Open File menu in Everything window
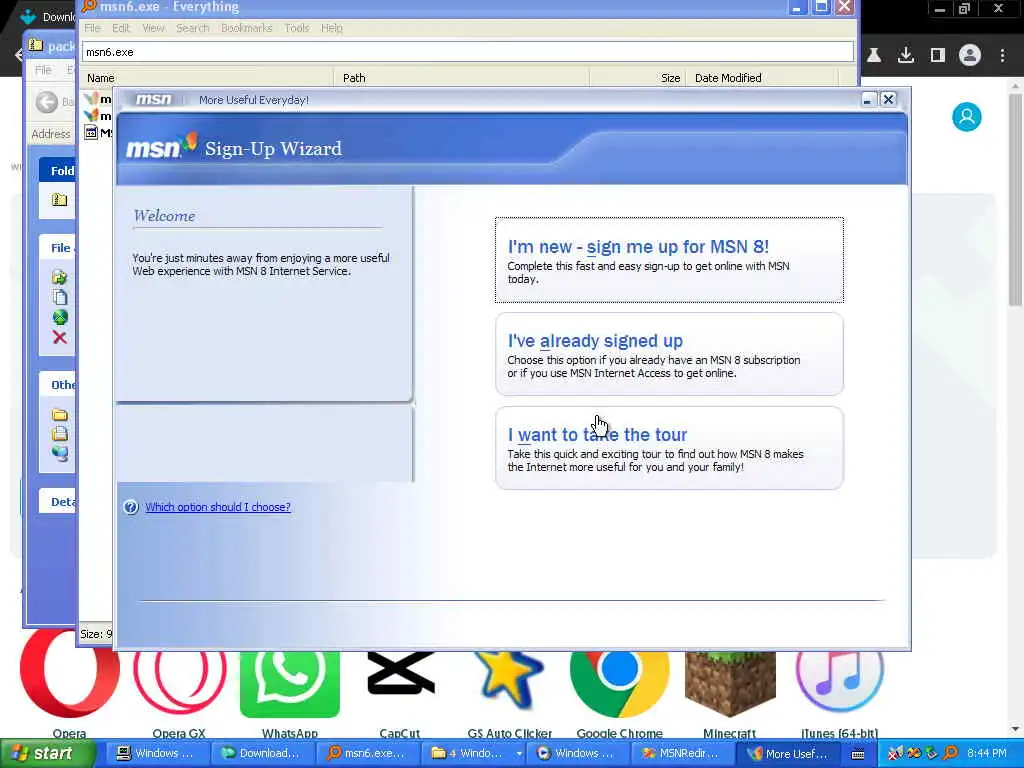Viewport: 1024px width, 768px height. pos(92,28)
